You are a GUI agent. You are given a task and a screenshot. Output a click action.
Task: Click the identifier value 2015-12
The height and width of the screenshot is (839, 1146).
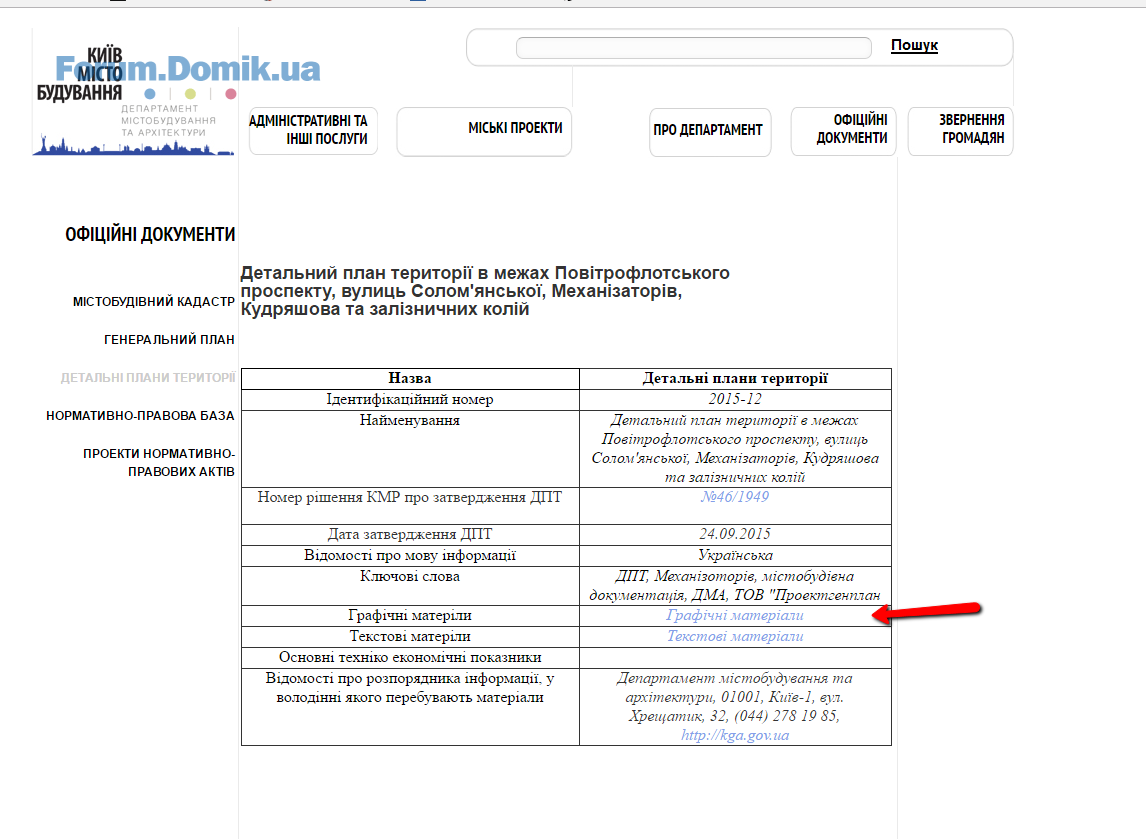[735, 399]
